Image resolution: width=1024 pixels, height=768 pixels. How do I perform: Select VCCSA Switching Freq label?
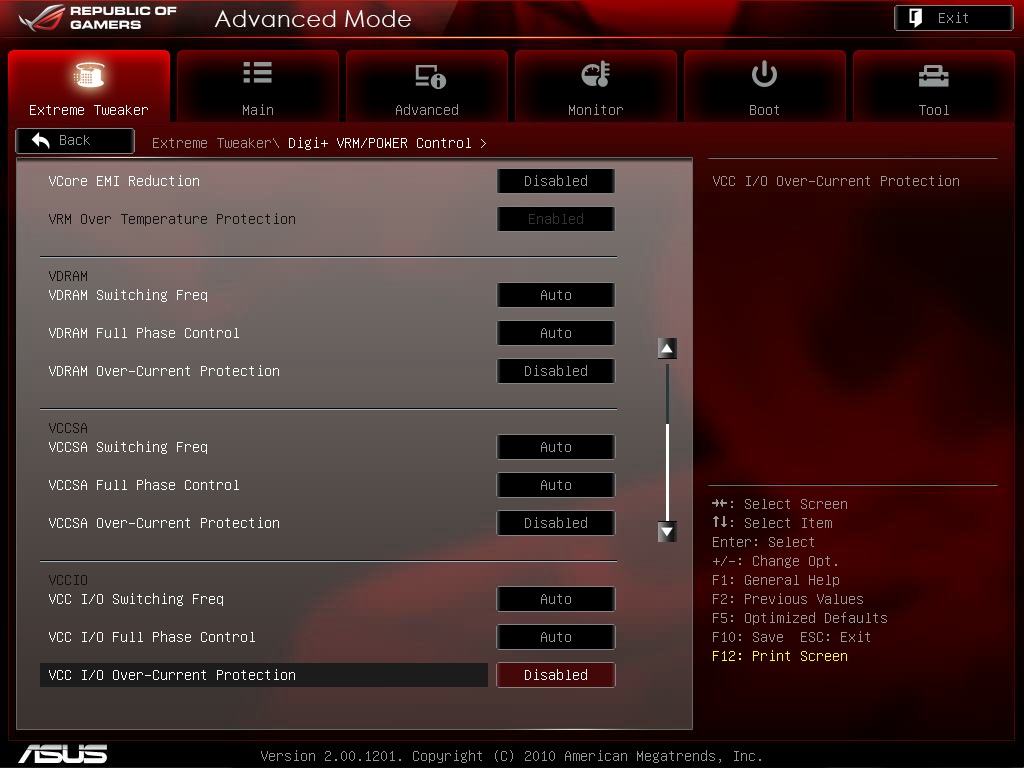pyautogui.click(x=128, y=447)
